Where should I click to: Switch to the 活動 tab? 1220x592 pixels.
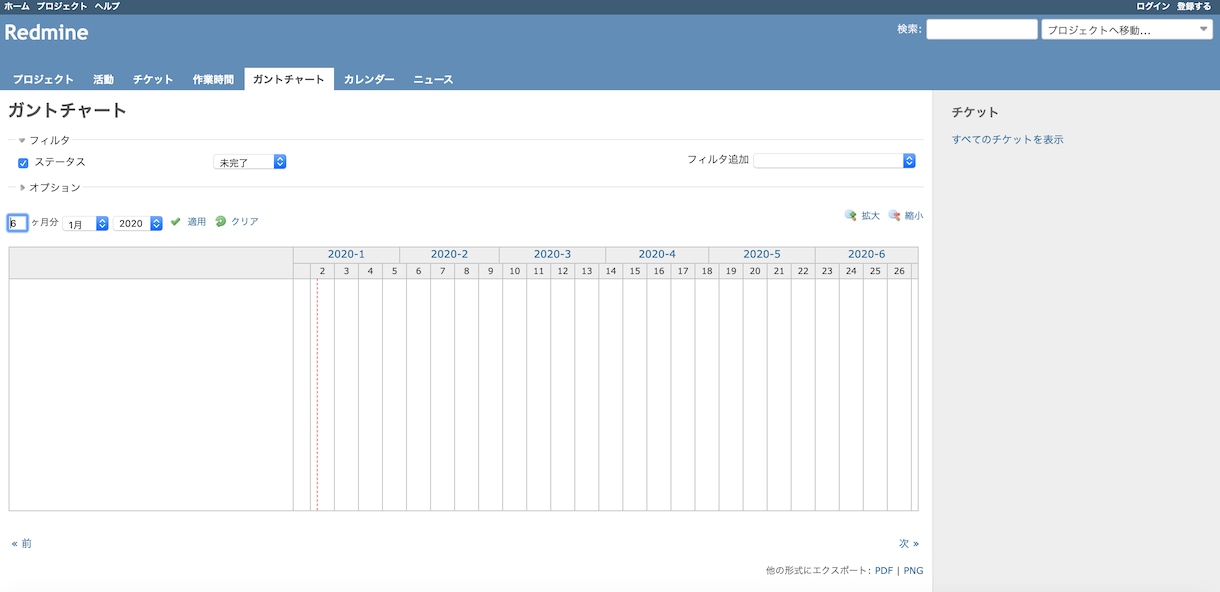[103, 79]
